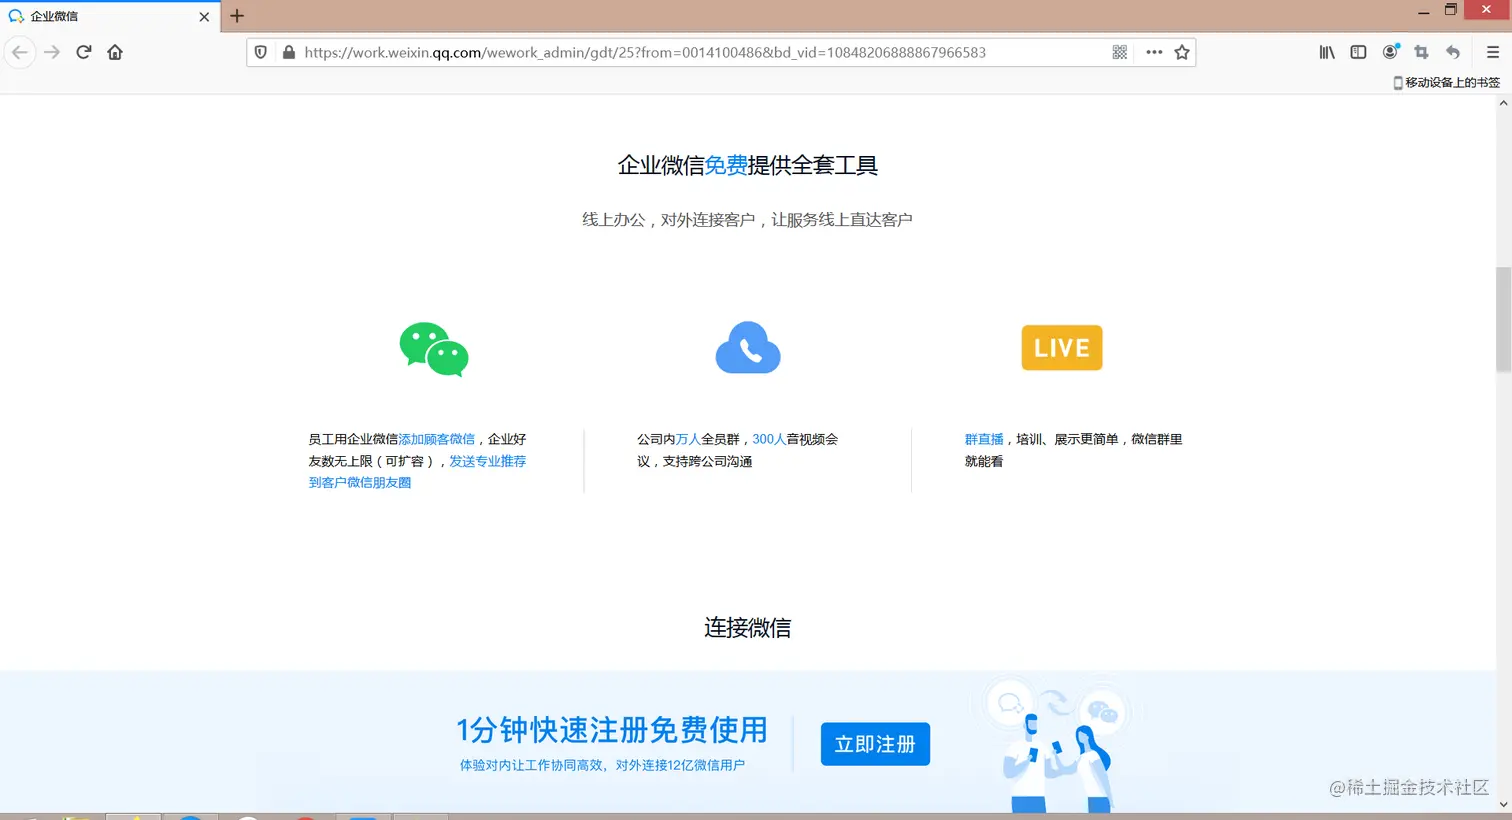
Task: Open a new tab with plus button
Action: point(237,16)
